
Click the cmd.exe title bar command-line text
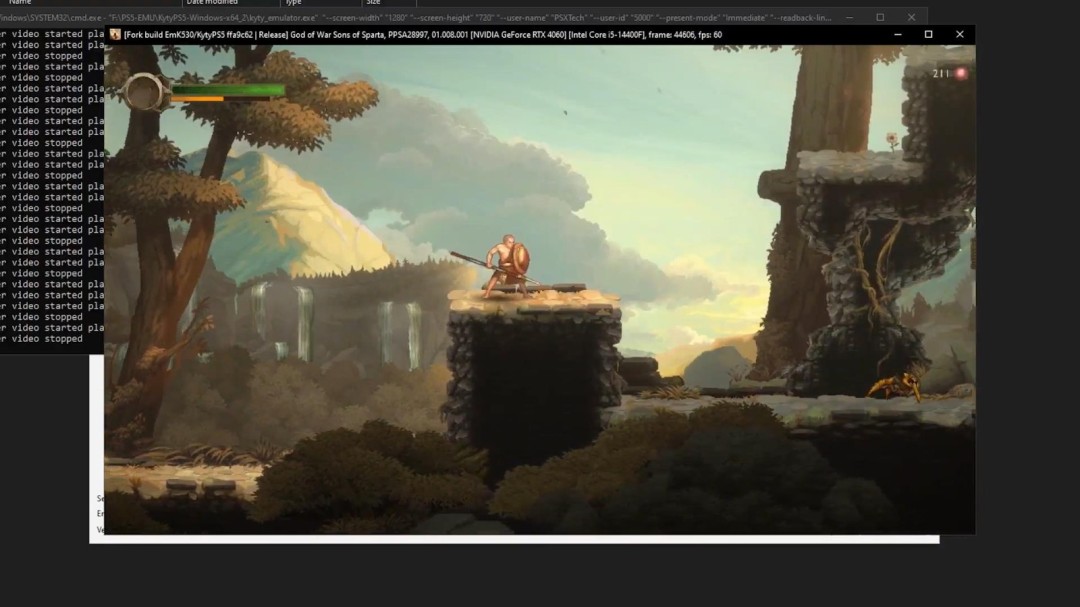click(416, 17)
